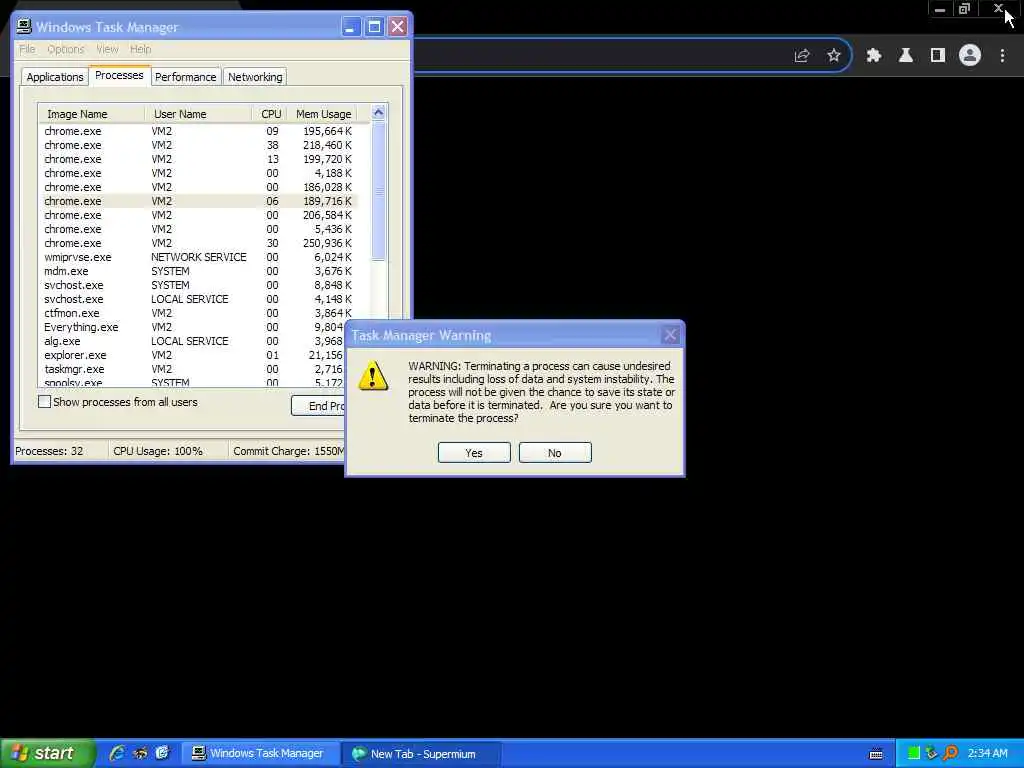
Task: Maximize the Windows Task Manager window
Action: point(374,27)
